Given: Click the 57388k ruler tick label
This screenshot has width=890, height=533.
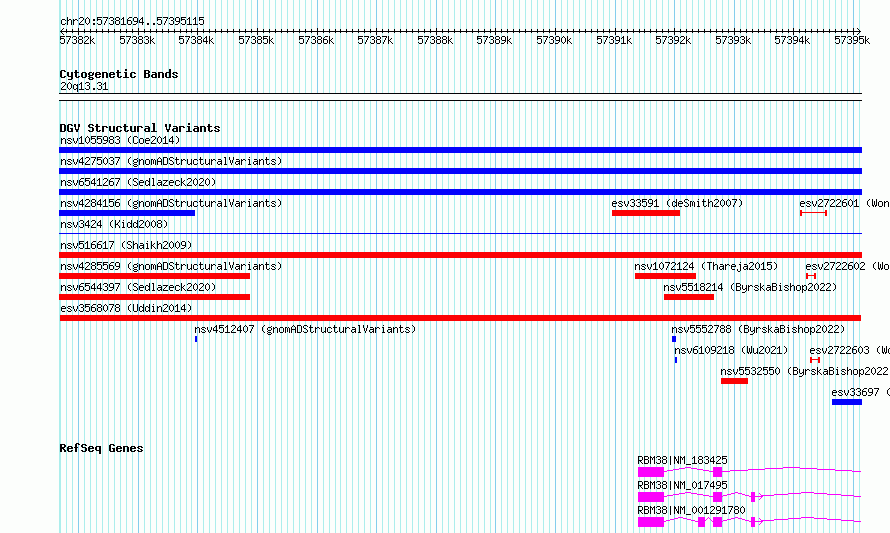Looking at the screenshot, I should pos(435,40).
